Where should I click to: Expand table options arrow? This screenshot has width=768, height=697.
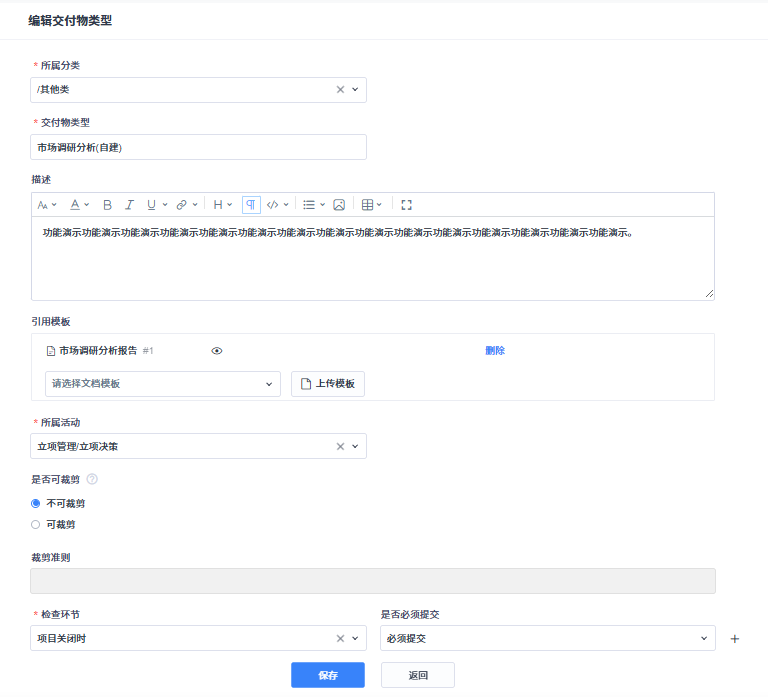pos(379,205)
